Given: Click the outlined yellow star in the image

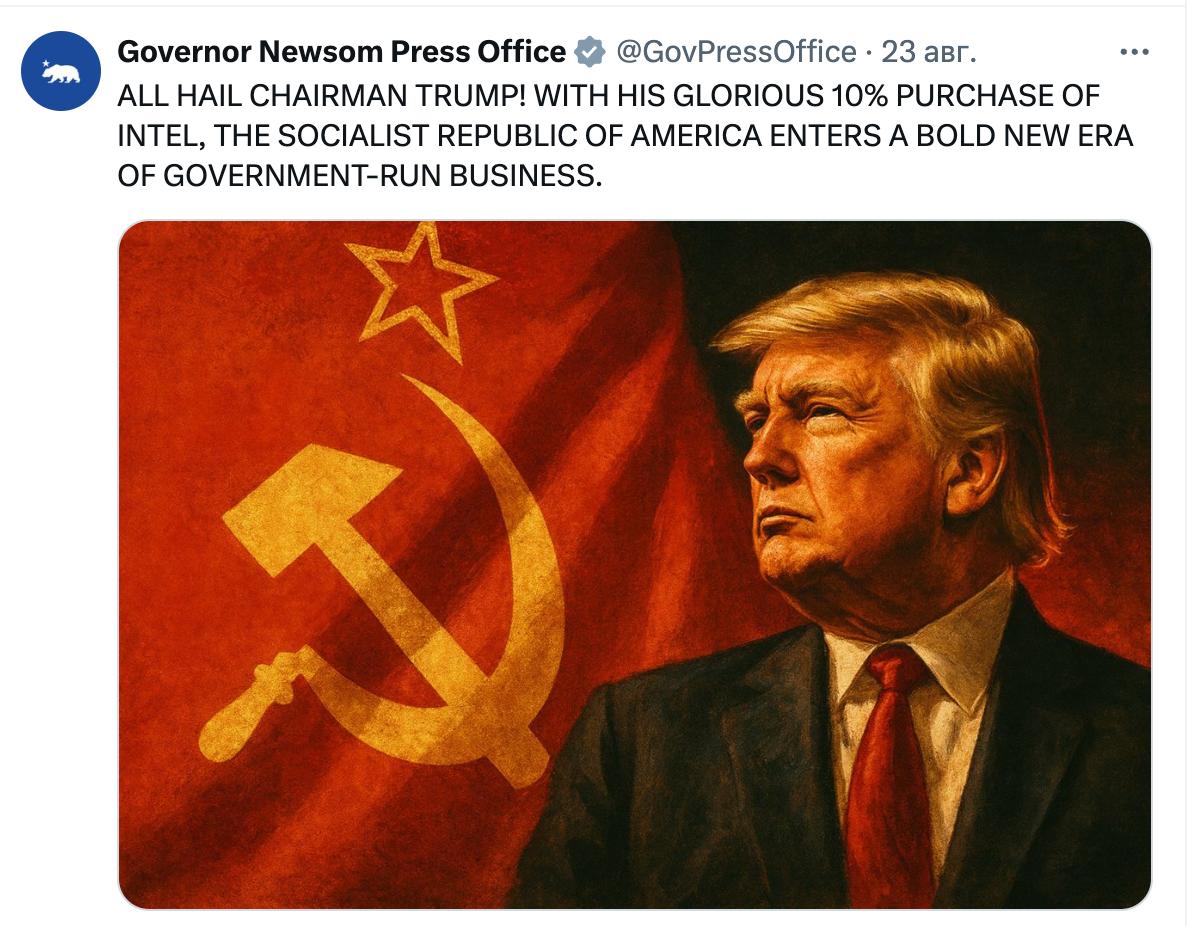Looking at the screenshot, I should [419, 291].
